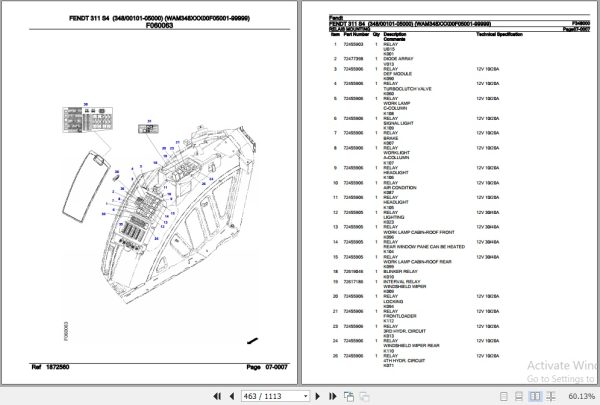The width and height of the screenshot is (600, 405).
Task: Select WINDSHIELD WIPER REAR text
Action: (x=411, y=346)
